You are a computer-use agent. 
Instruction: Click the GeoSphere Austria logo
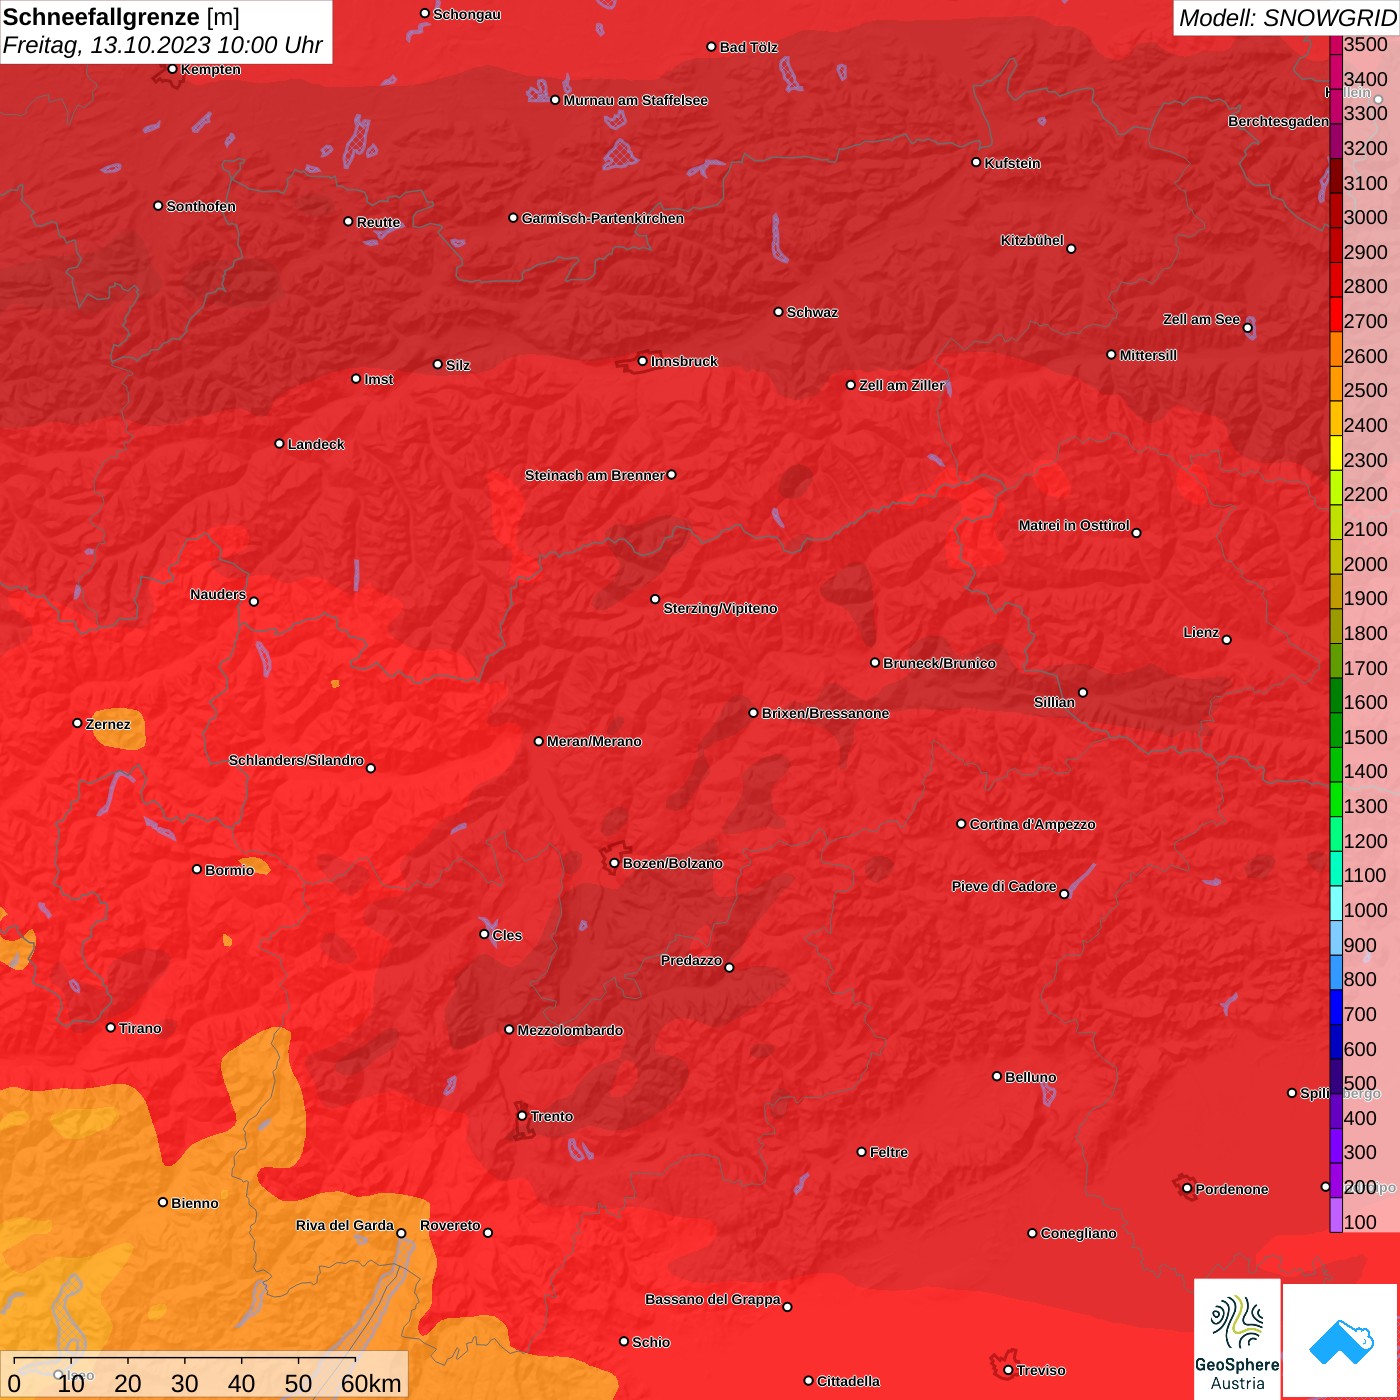[x=1237, y=1339]
